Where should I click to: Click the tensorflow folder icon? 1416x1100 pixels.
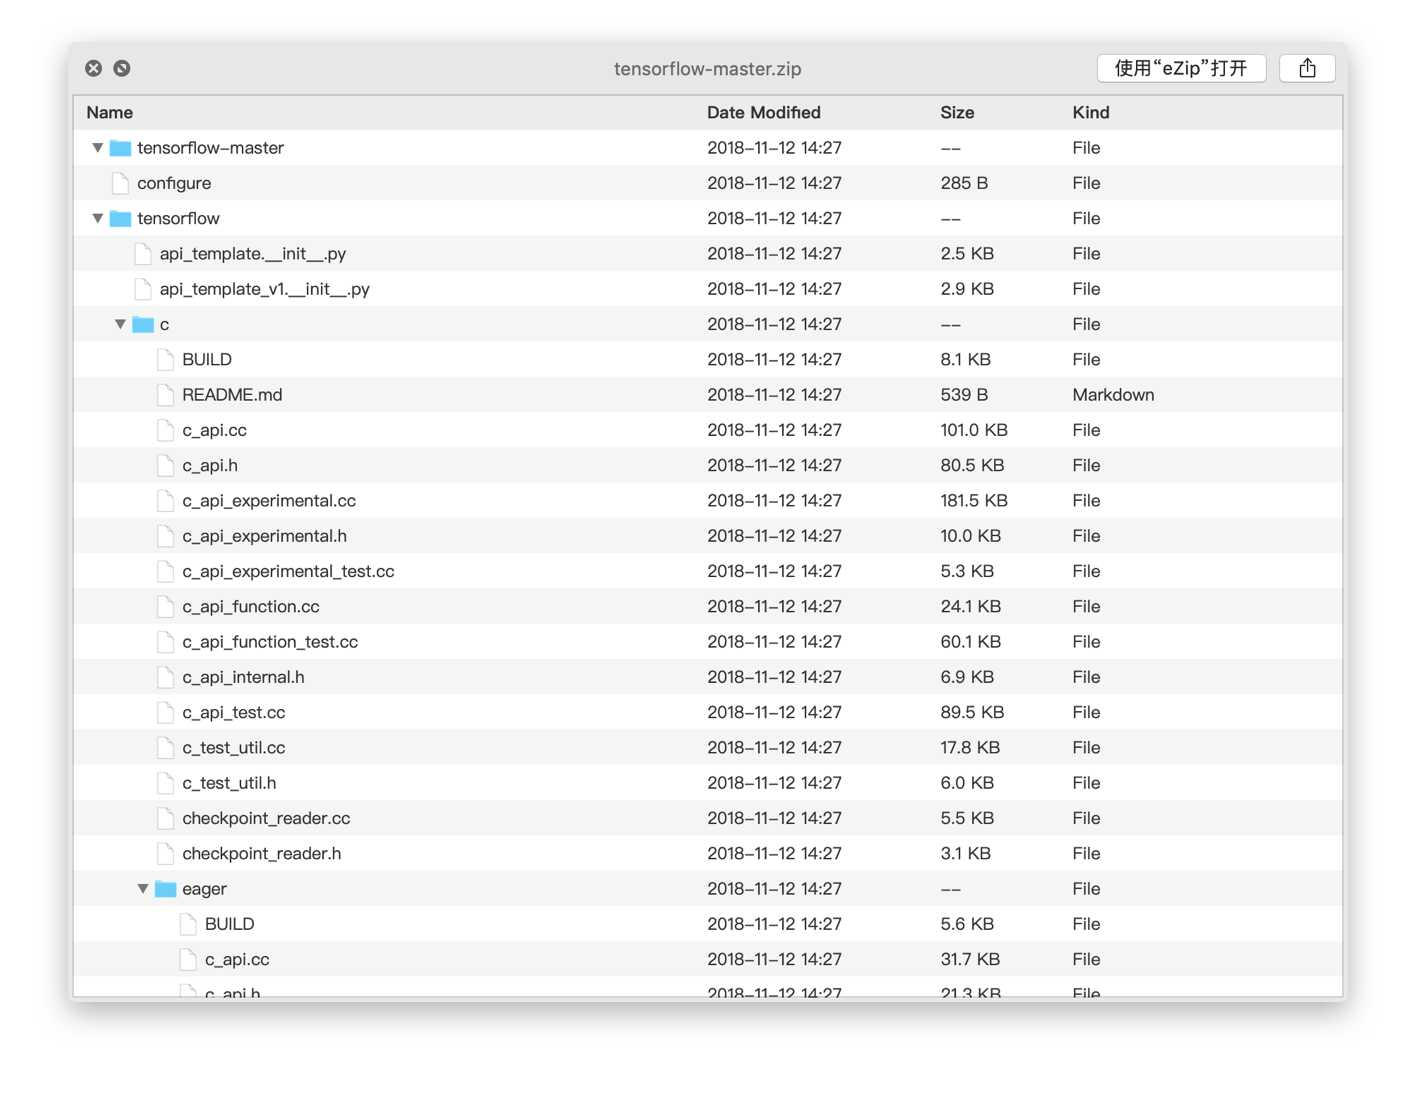tap(121, 219)
